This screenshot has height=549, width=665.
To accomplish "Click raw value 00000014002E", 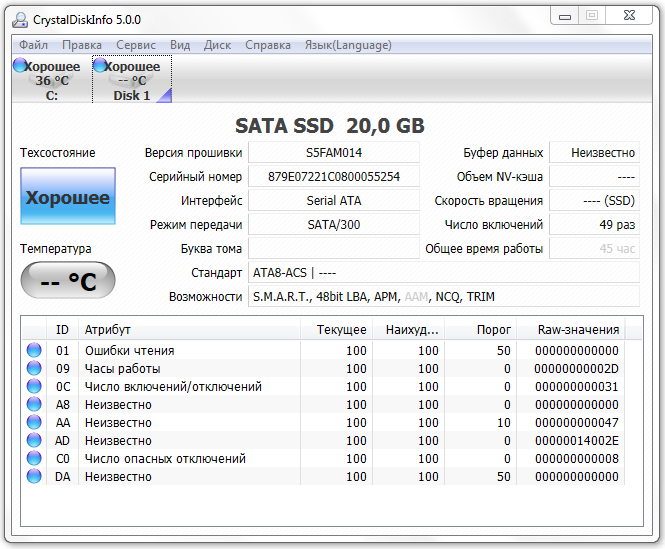I will pyautogui.click(x=576, y=441).
